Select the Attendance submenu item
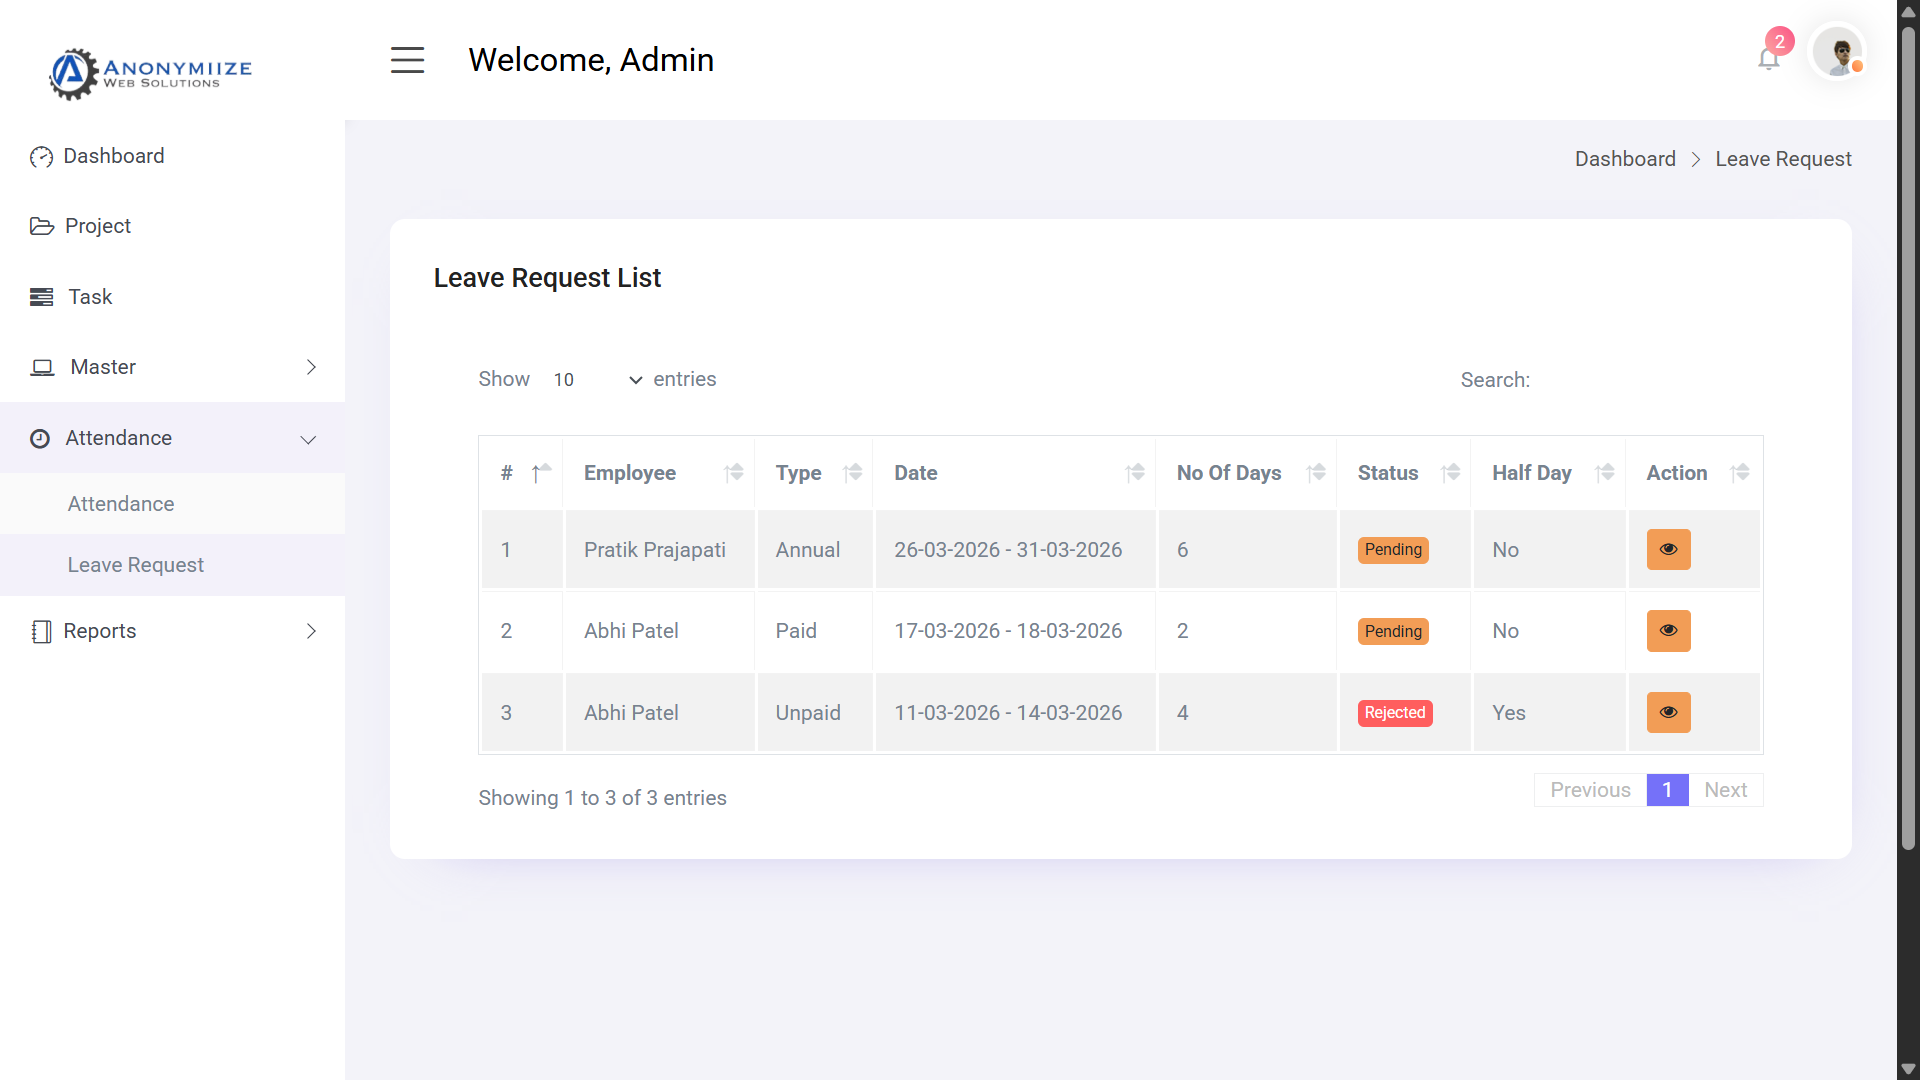This screenshot has height=1080, width=1920. [x=172, y=504]
